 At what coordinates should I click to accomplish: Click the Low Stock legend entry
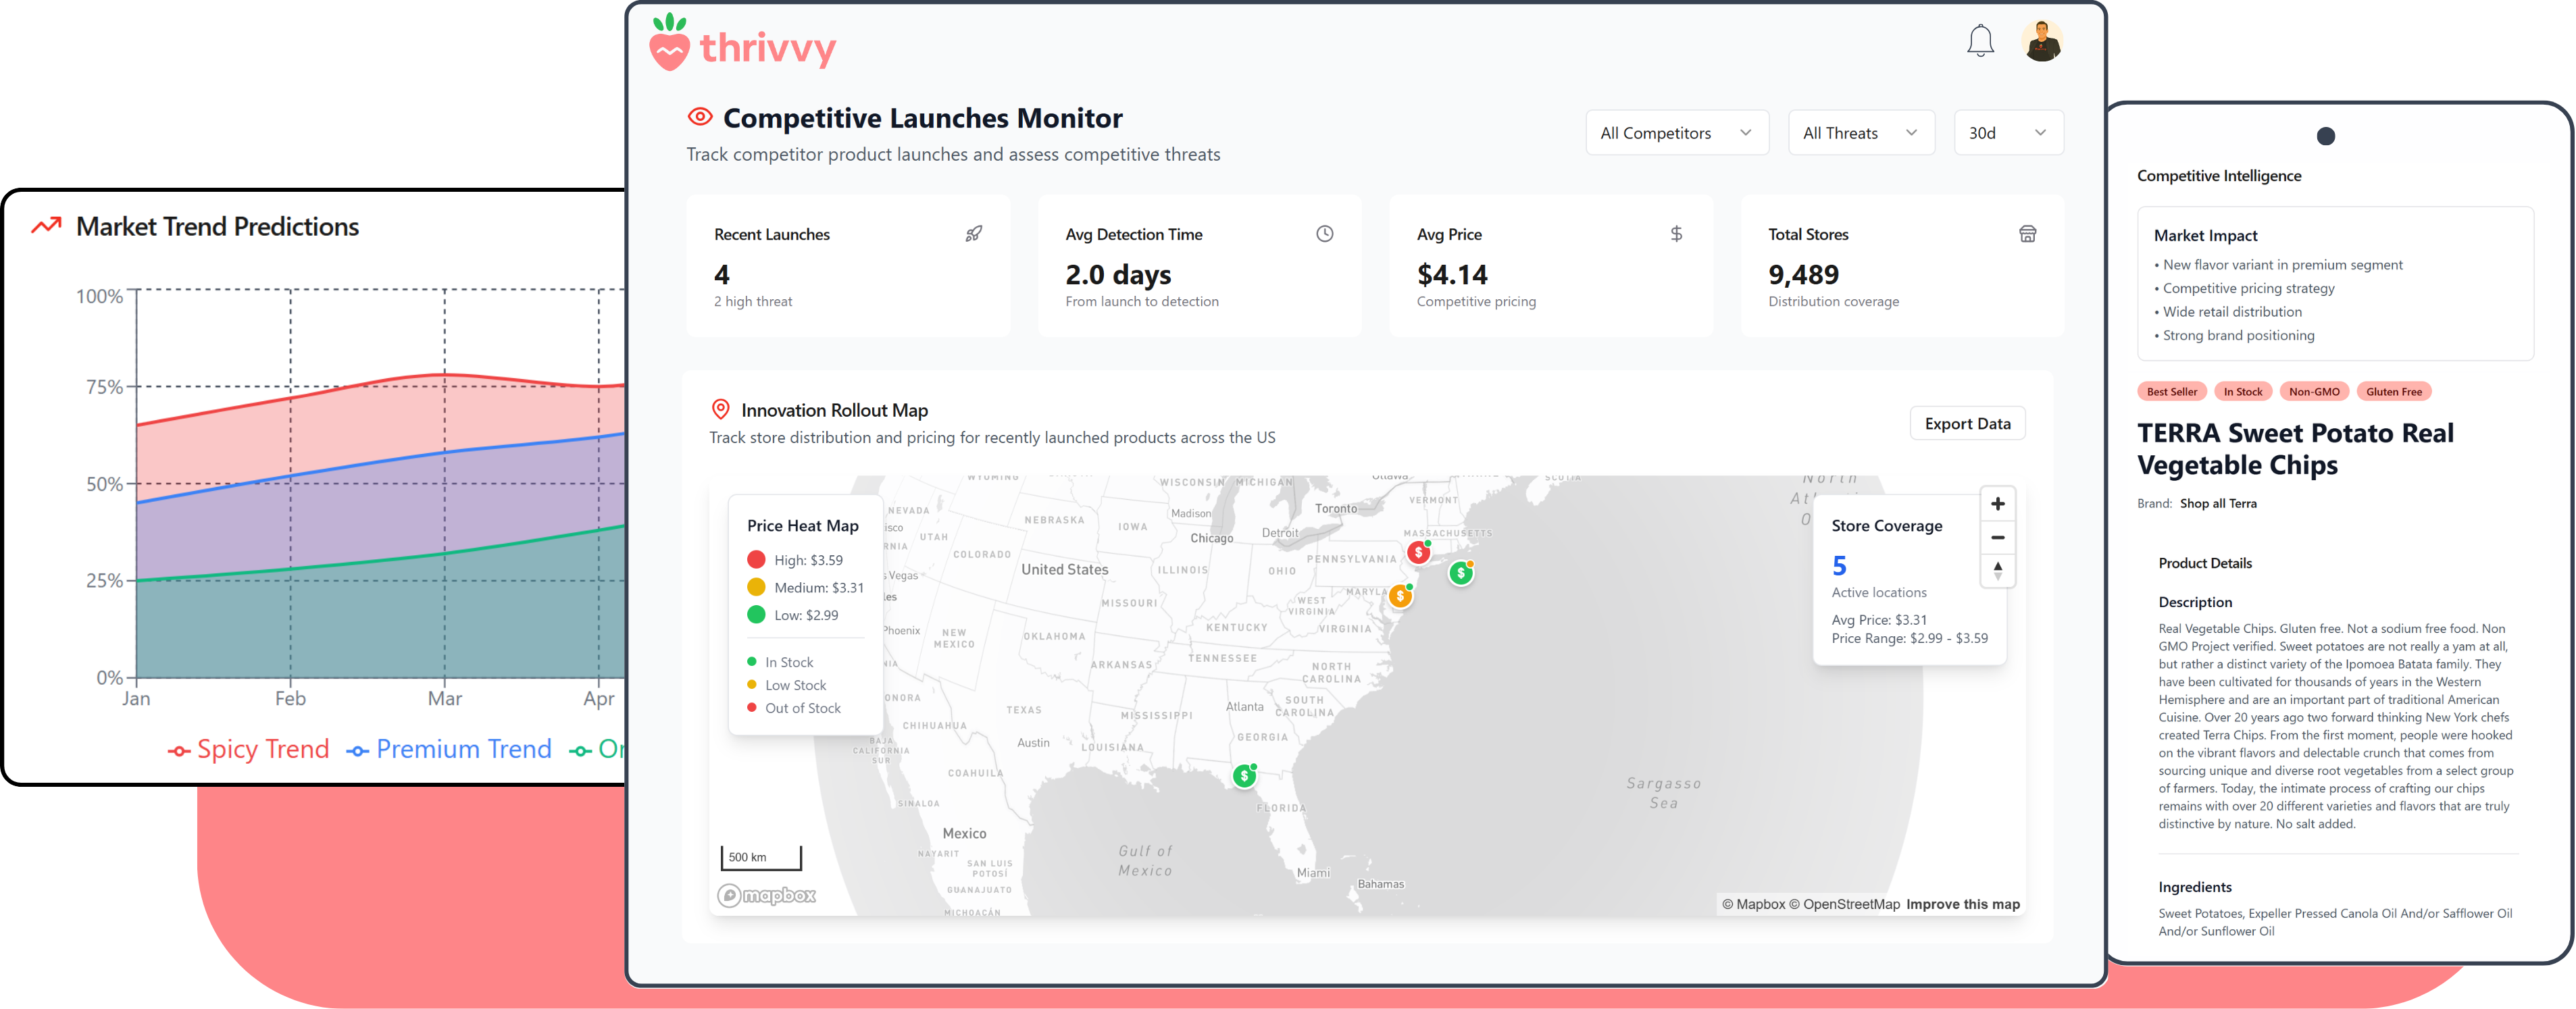pyautogui.click(x=787, y=685)
